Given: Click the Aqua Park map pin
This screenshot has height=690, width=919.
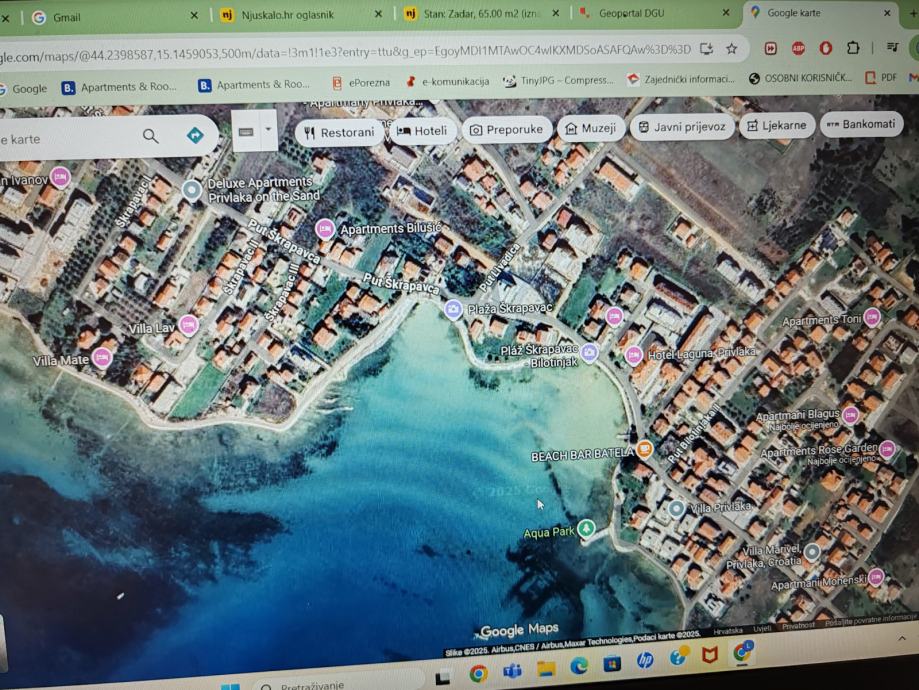Looking at the screenshot, I should (587, 528).
